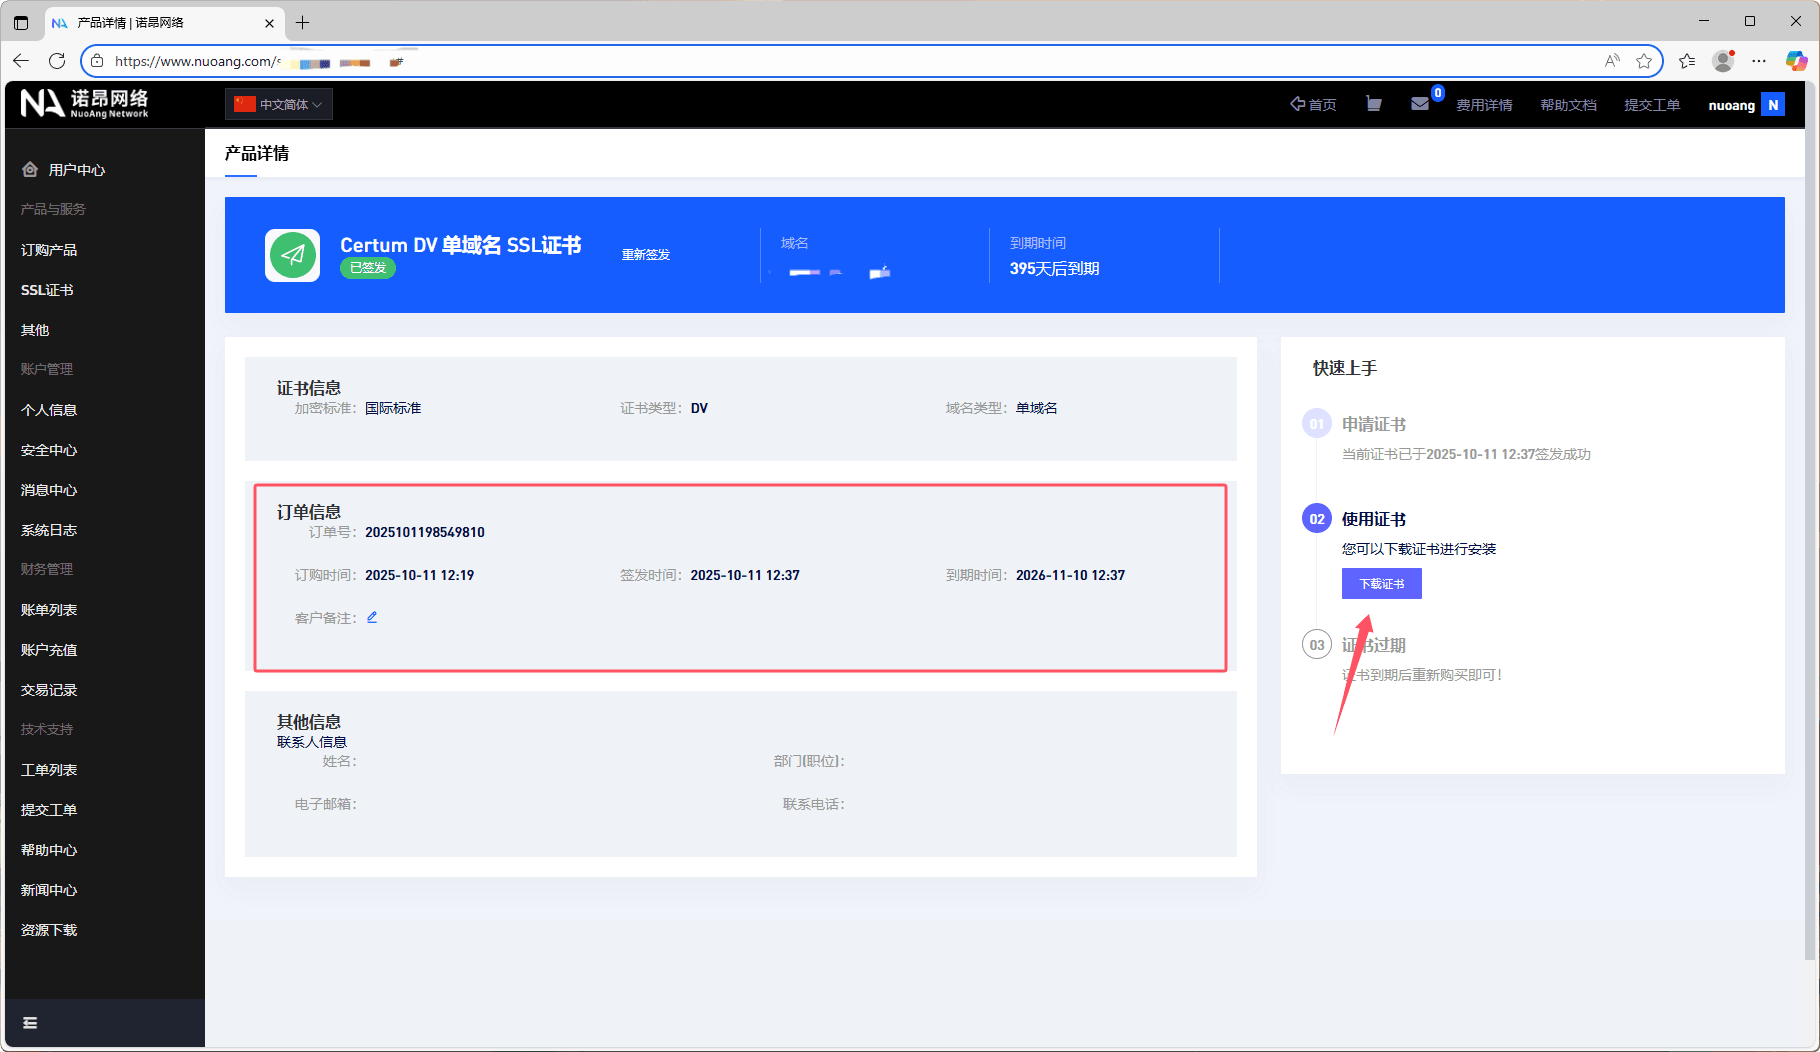Open the messages envelope icon
Image resolution: width=1820 pixels, height=1052 pixels.
point(1420,104)
